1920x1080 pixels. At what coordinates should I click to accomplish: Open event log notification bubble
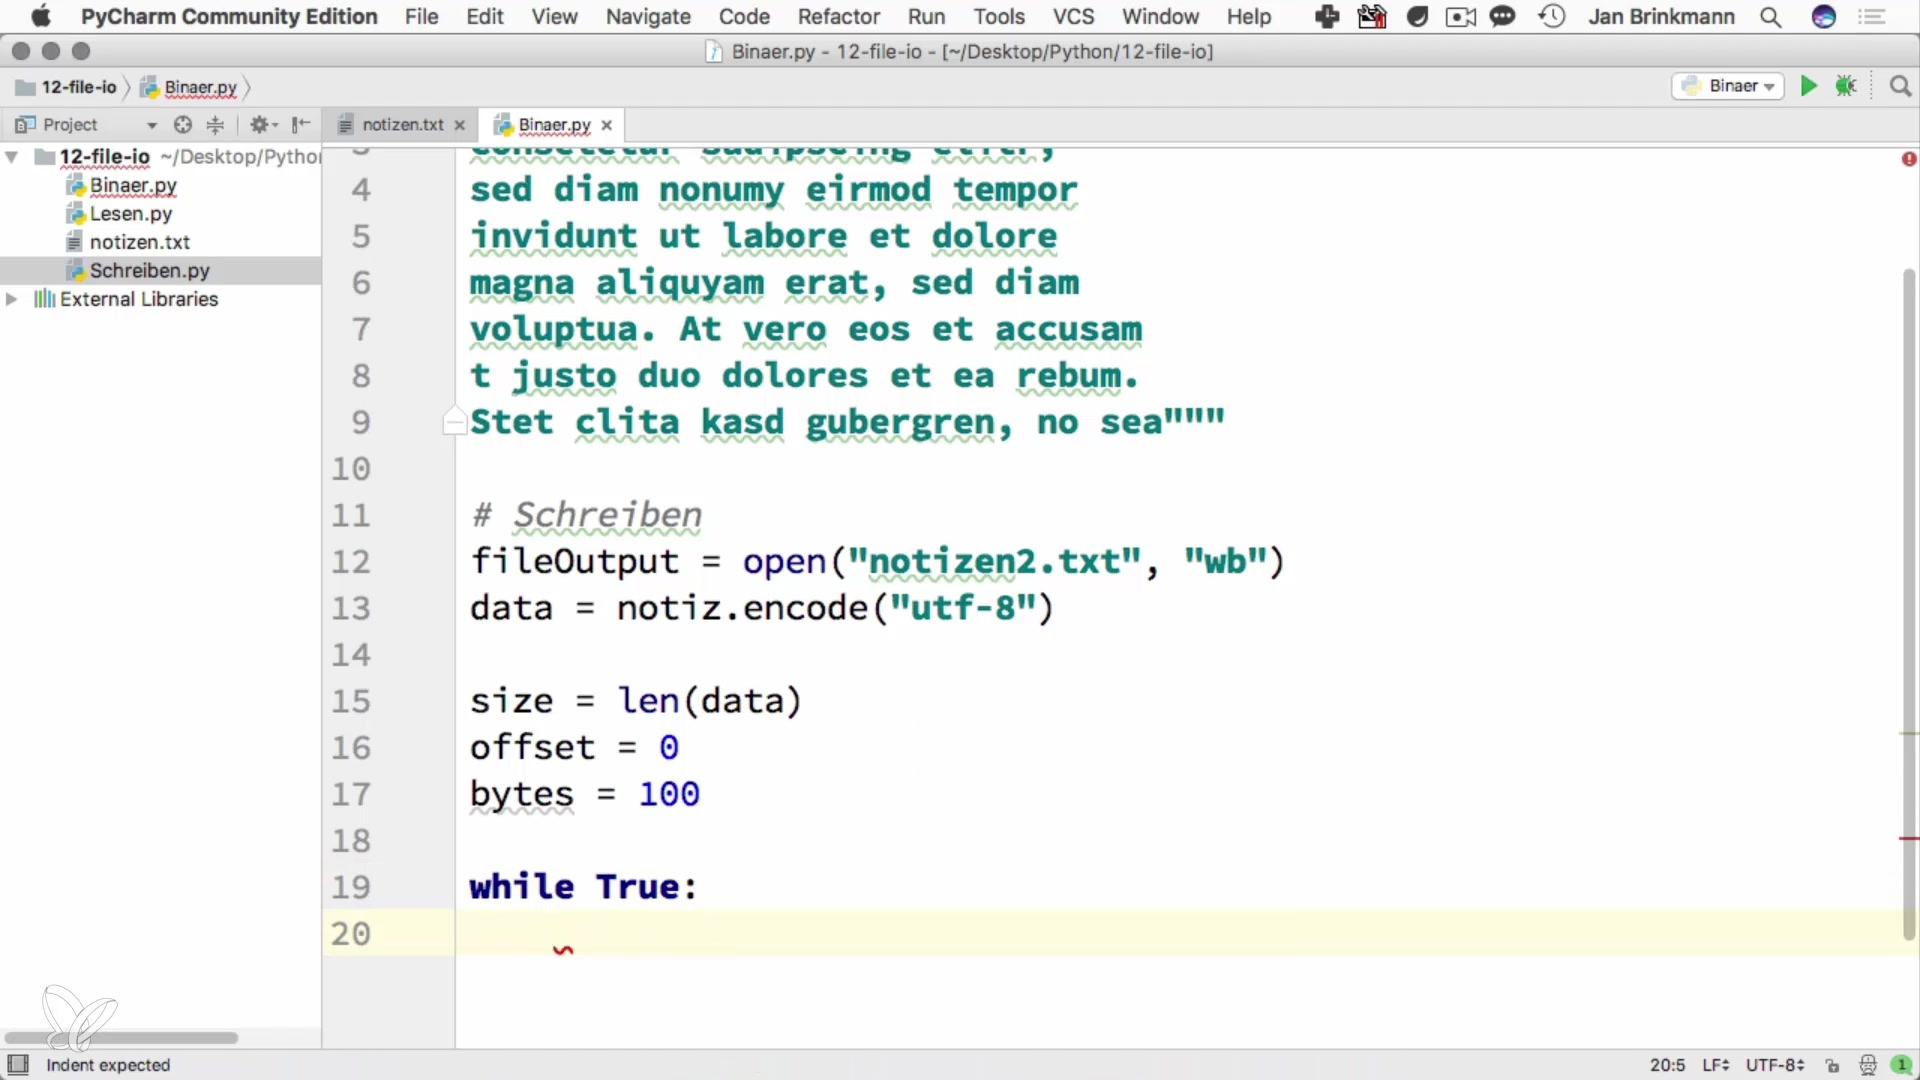[1901, 1065]
